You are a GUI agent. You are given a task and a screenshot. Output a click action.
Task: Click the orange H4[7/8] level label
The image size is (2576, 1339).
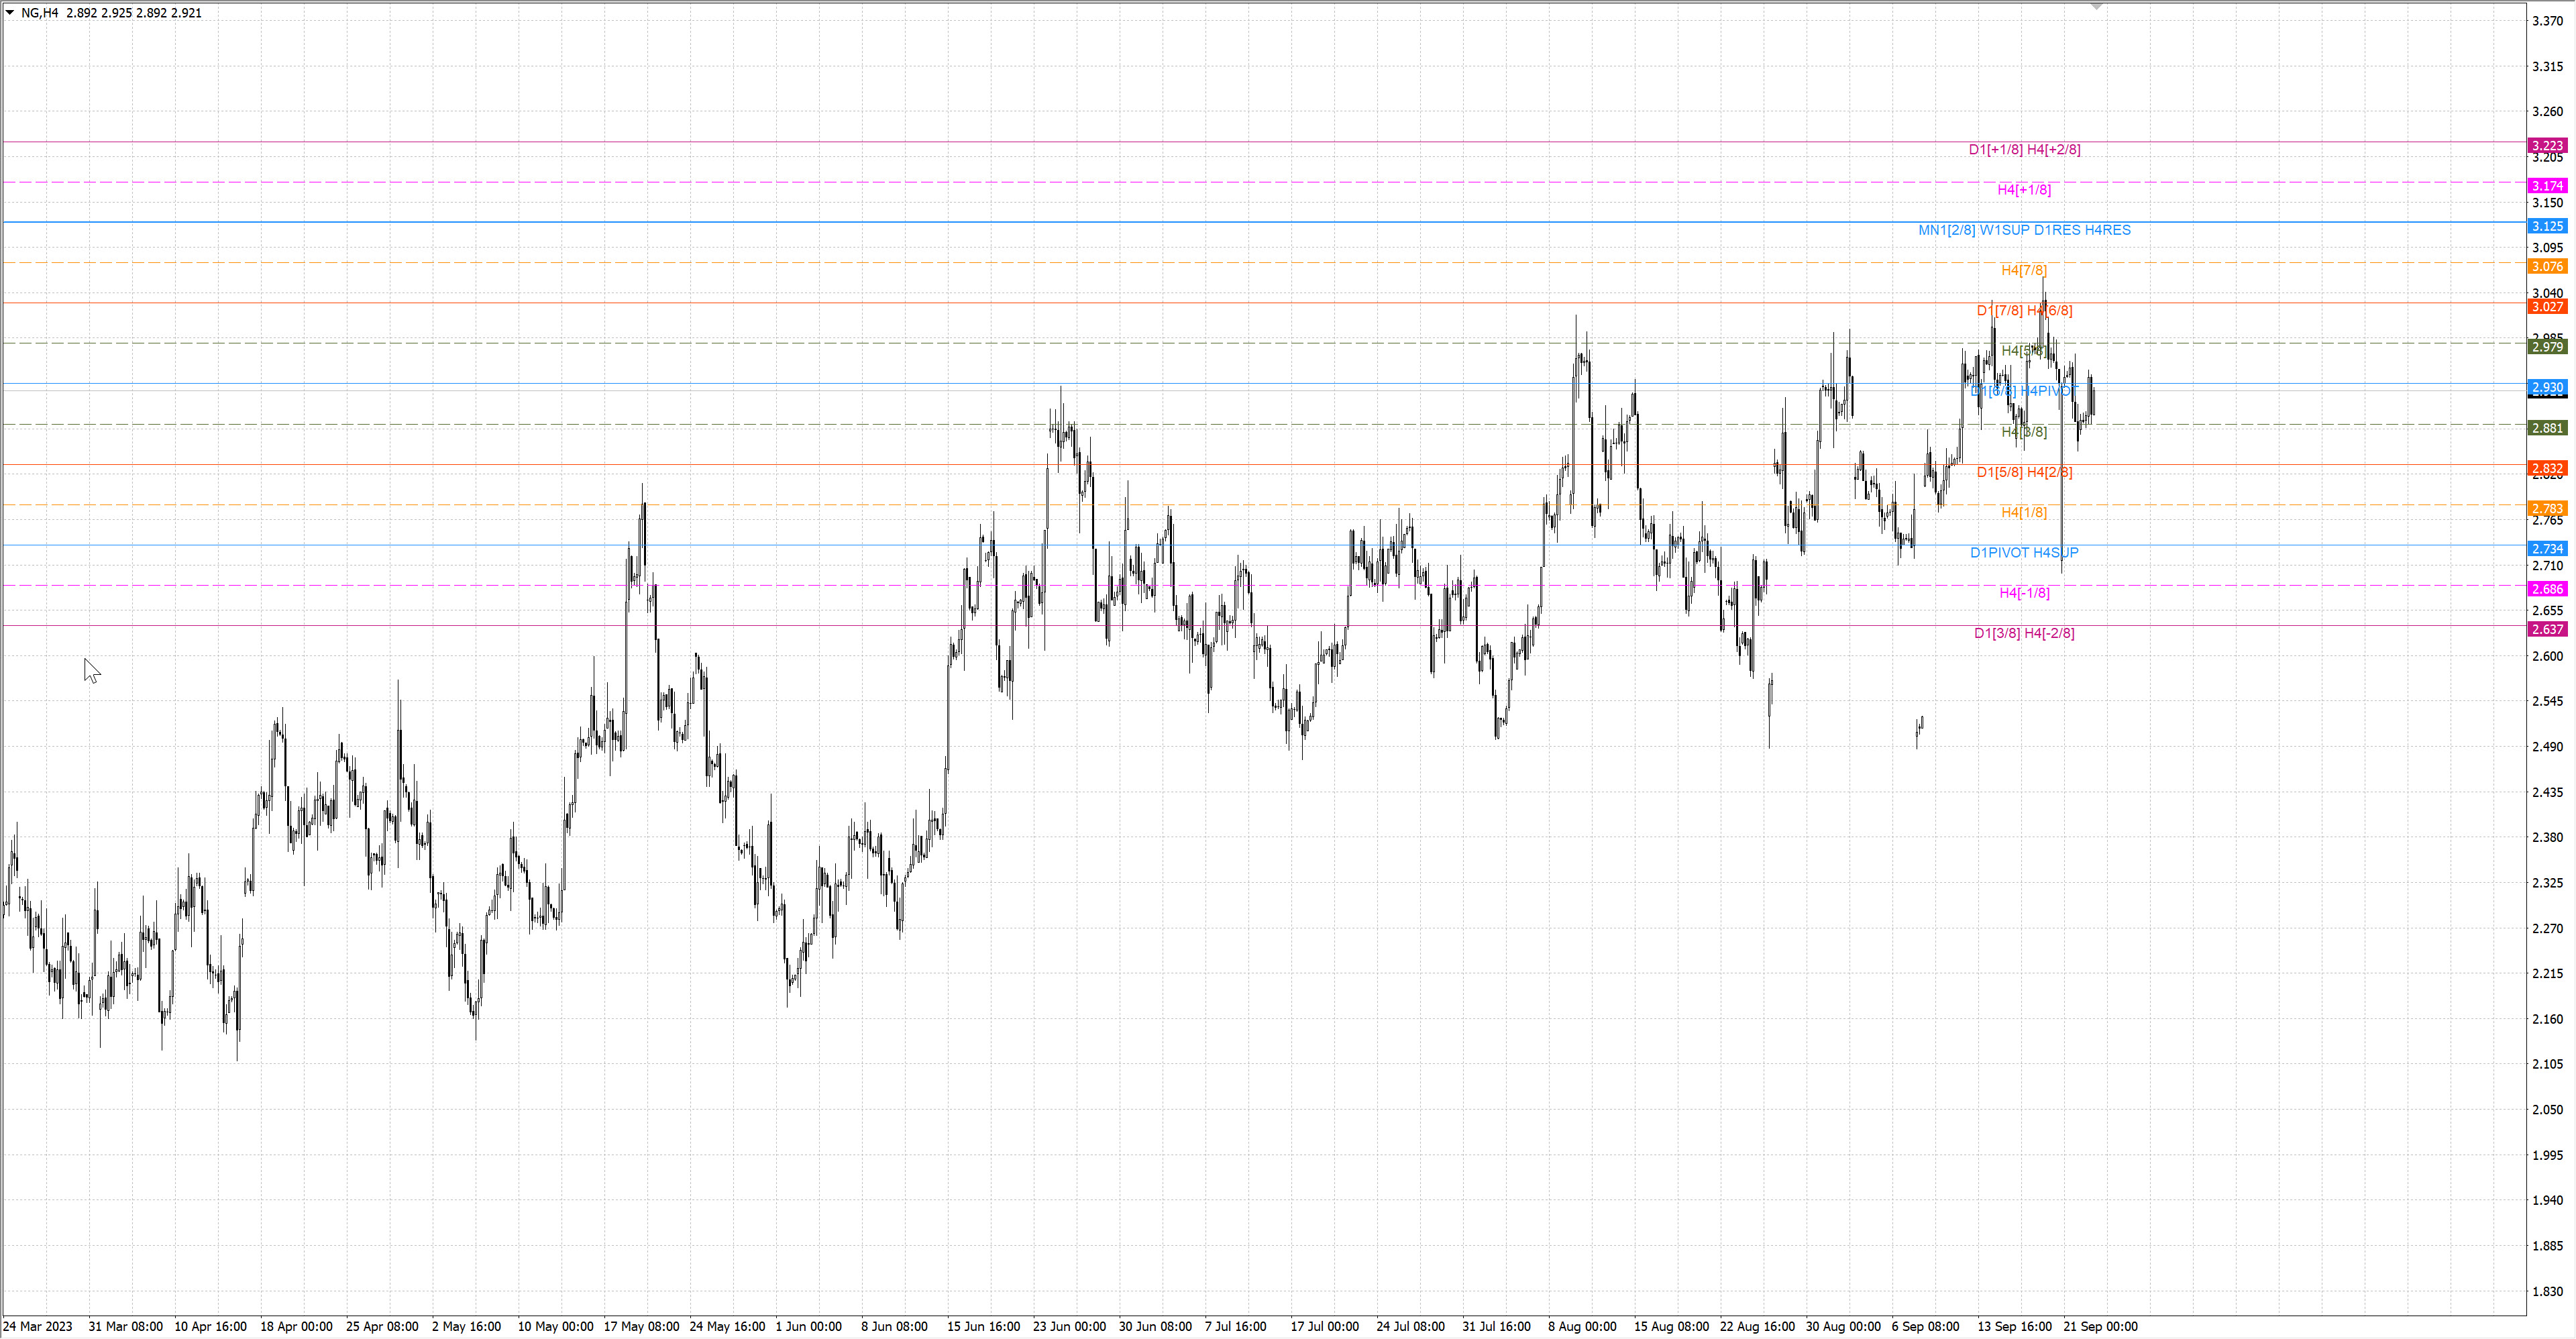[2024, 270]
